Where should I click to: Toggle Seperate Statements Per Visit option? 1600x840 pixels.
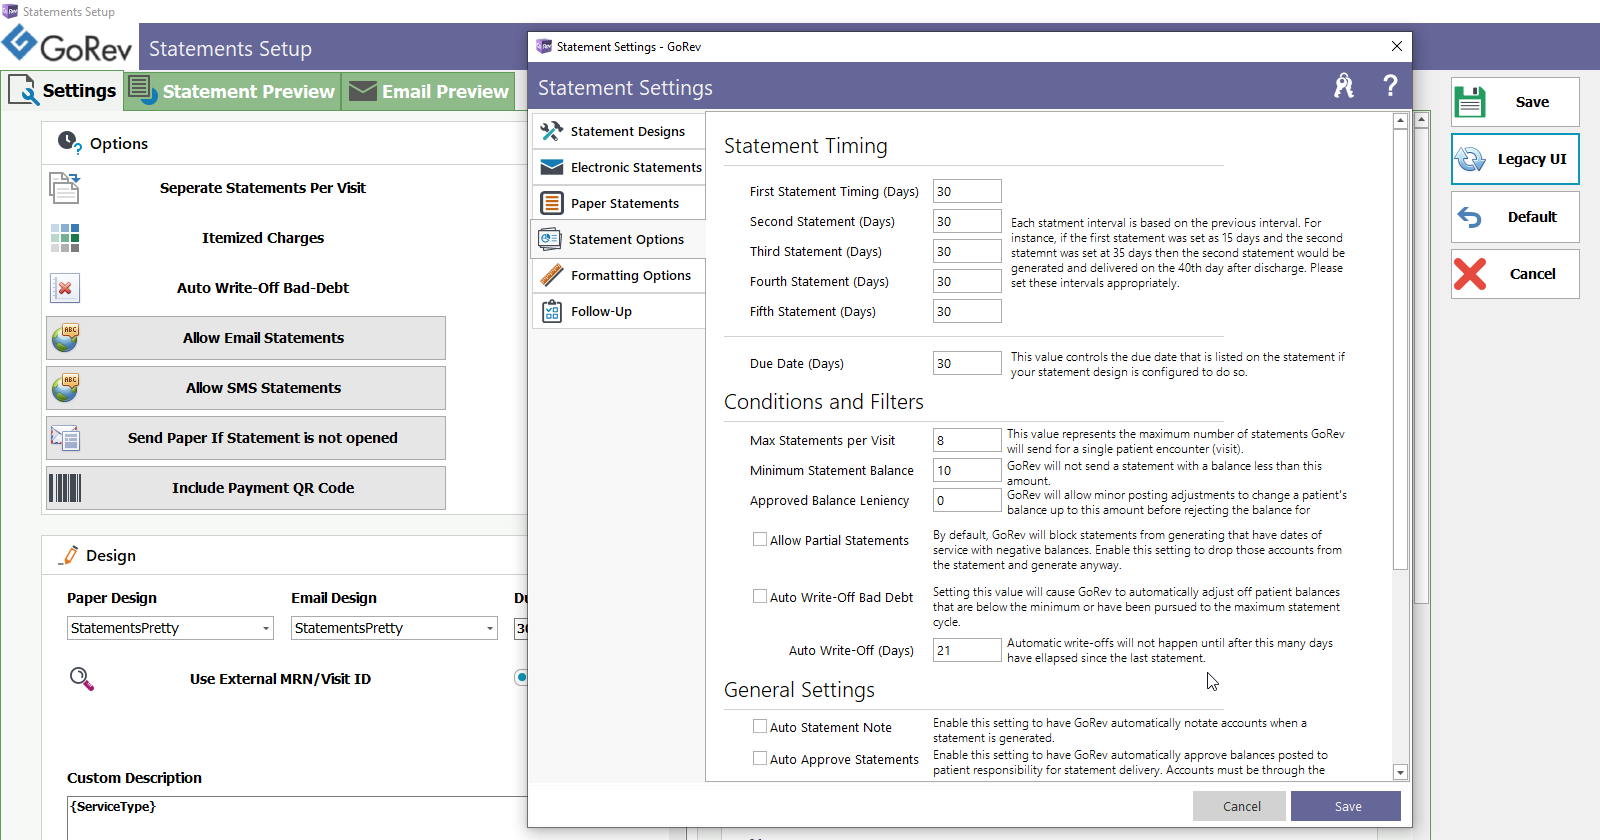pyautogui.click(x=246, y=188)
